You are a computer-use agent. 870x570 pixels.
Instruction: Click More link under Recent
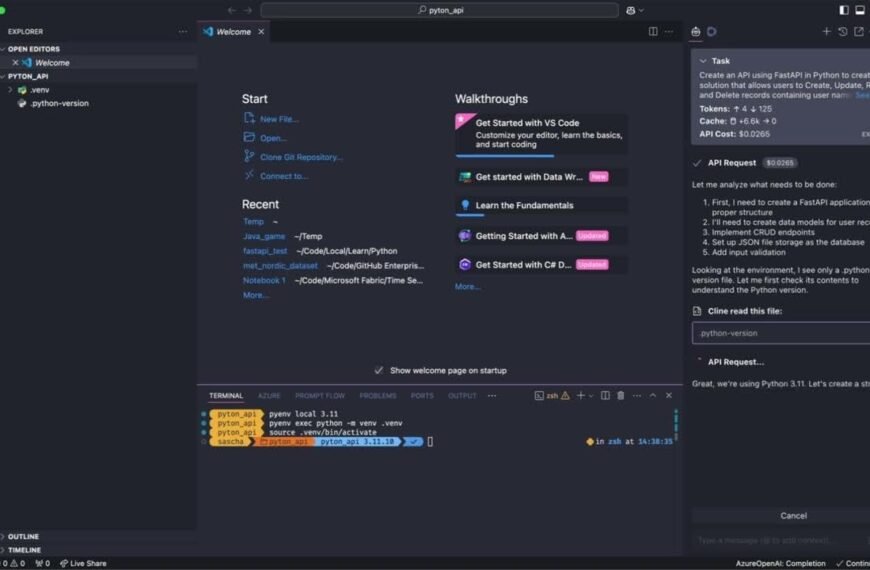click(256, 295)
